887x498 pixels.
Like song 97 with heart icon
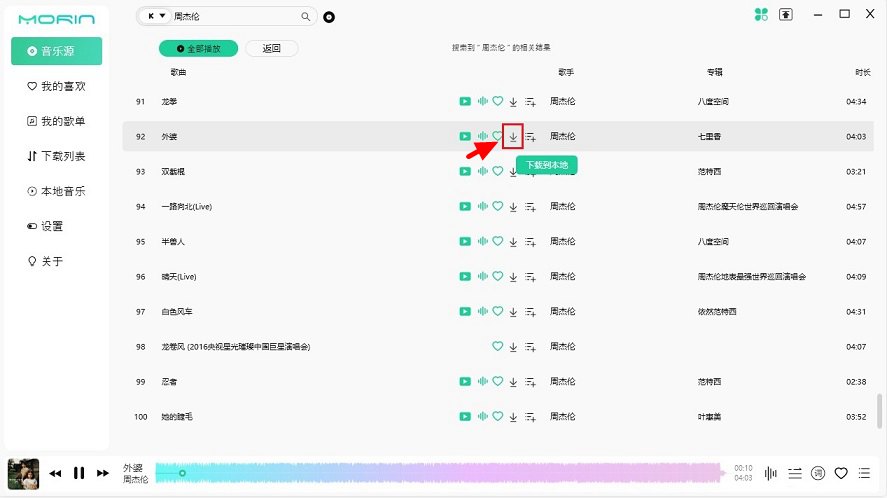497,311
